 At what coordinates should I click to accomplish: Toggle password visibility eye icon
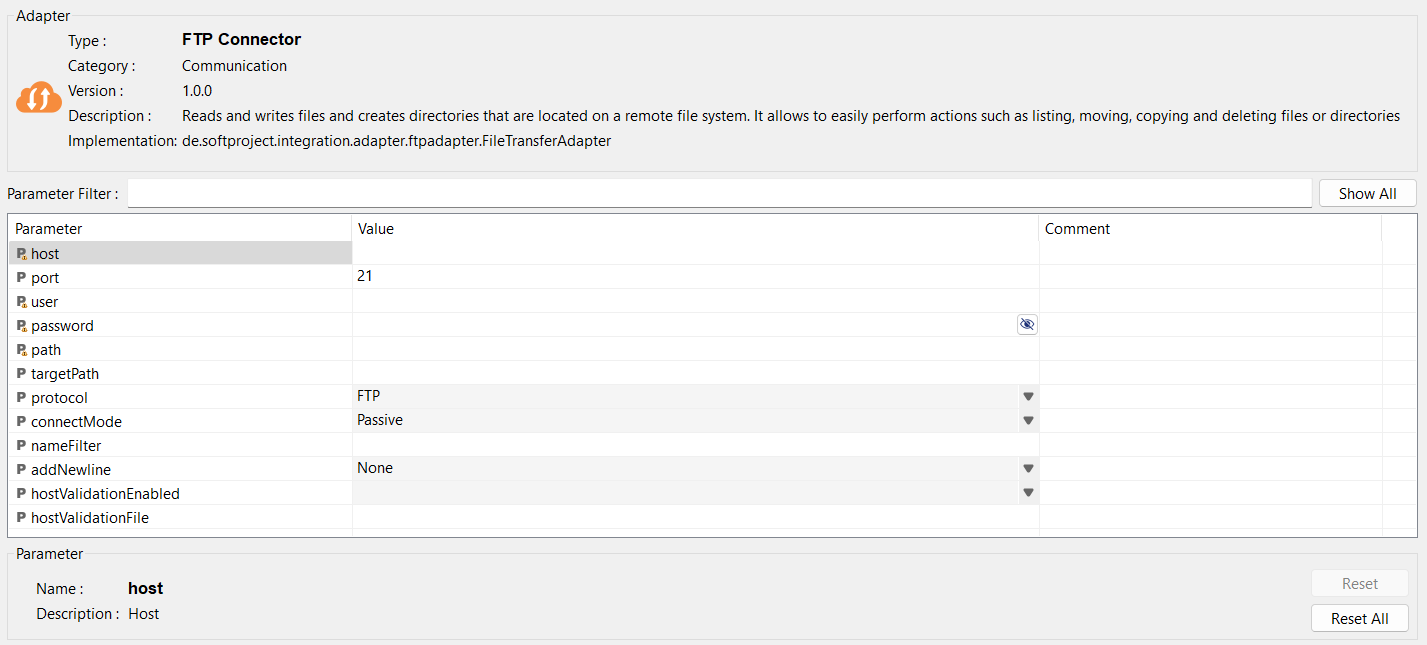point(1027,324)
